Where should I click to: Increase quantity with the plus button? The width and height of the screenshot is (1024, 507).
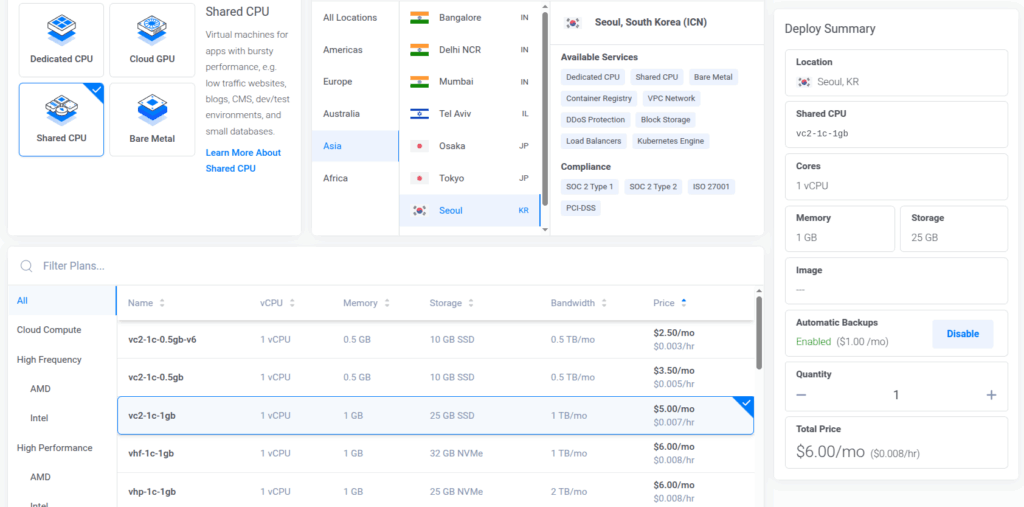(991, 395)
